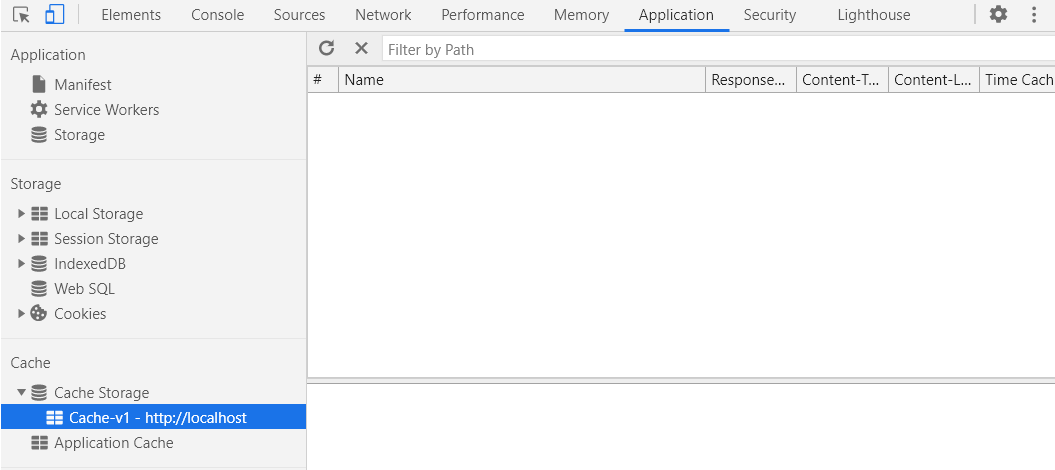1055x470 pixels.
Task: Switch to the Network tab
Action: 383,15
